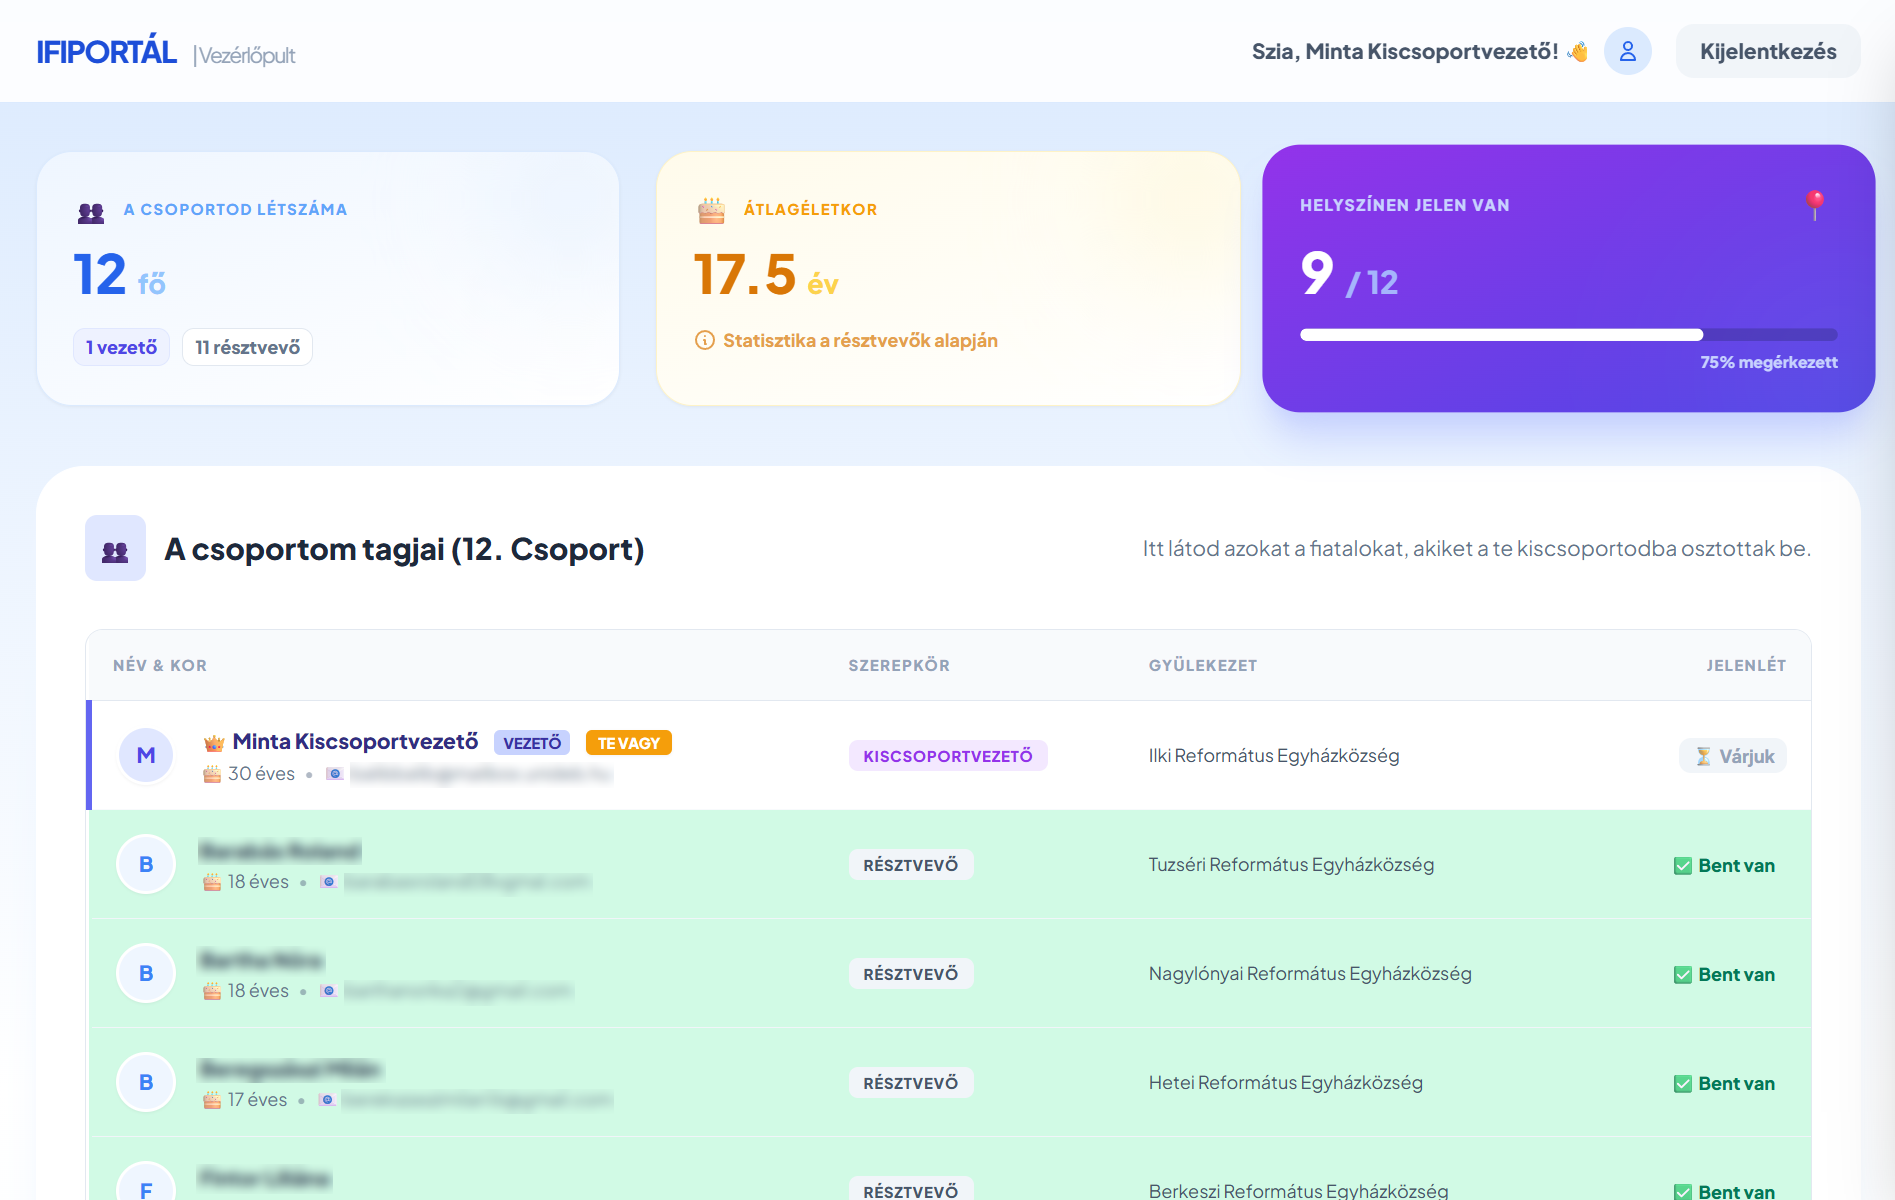Click the green check icon in Tuzséri row

pyautogui.click(x=1683, y=866)
